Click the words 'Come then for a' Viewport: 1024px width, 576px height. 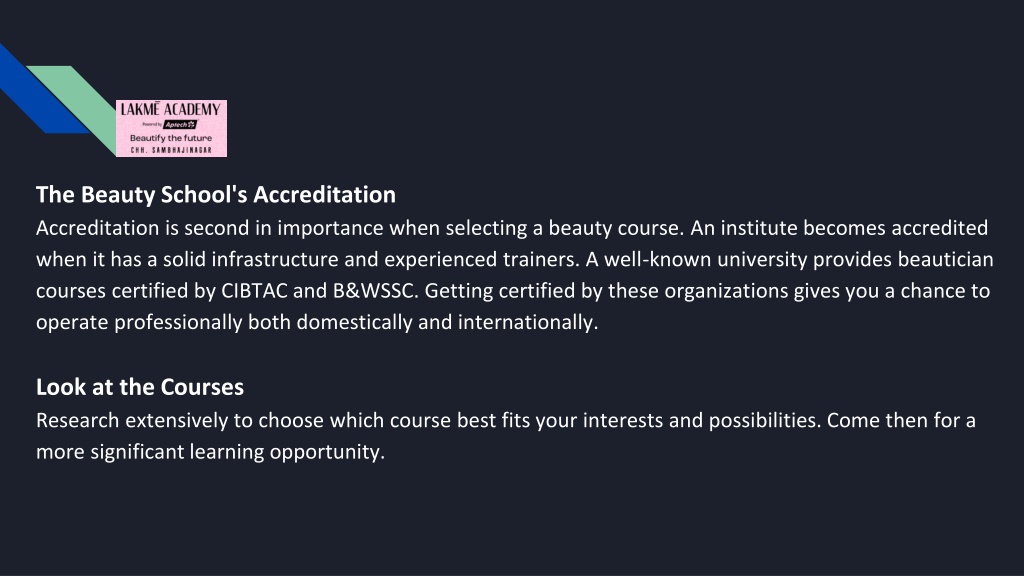(901, 420)
